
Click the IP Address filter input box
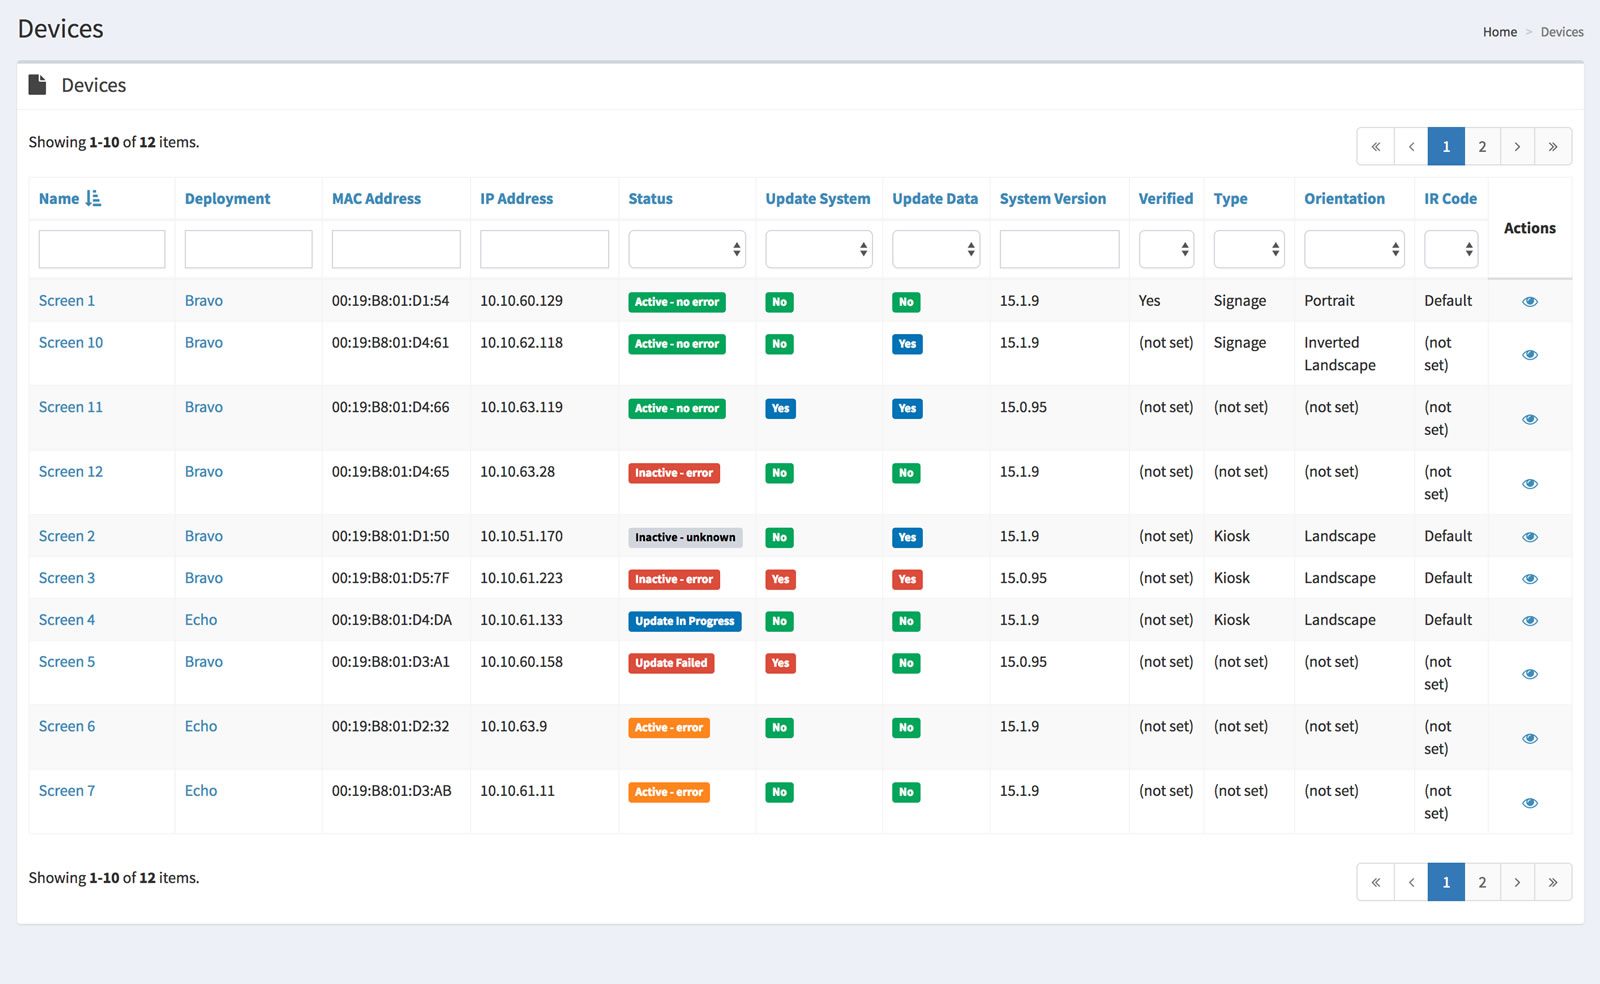[x=544, y=249]
